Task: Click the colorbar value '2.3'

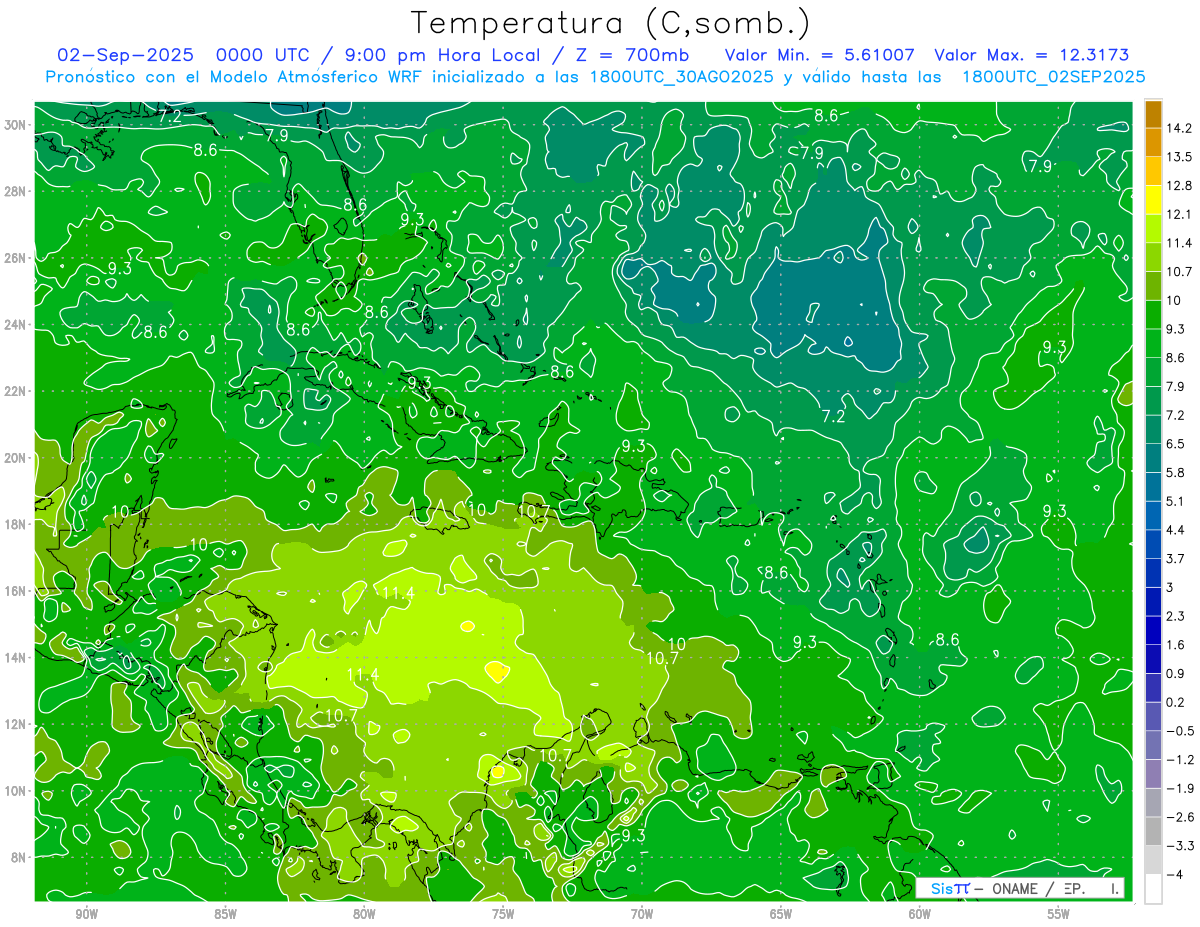Action: 1175,616
